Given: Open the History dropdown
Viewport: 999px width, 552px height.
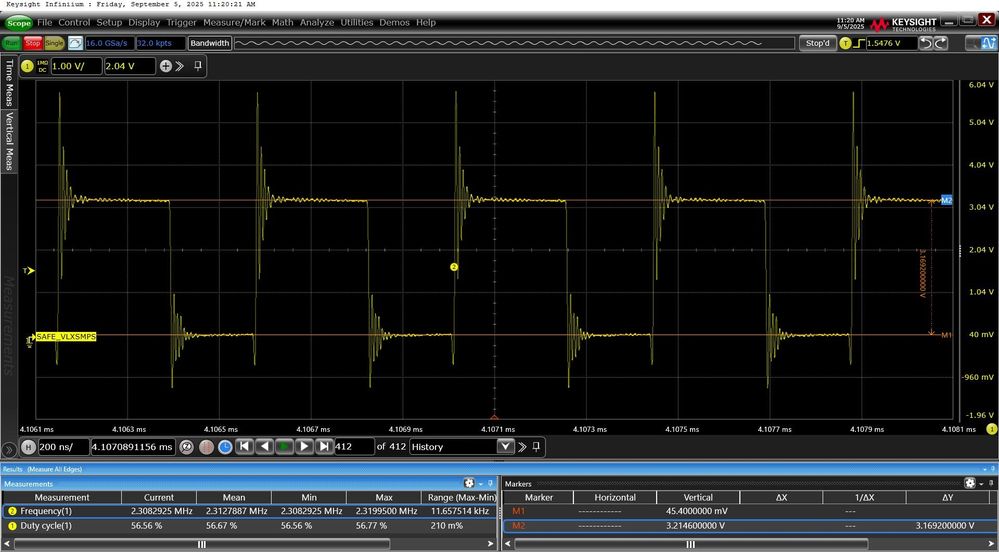Looking at the screenshot, I should [x=505, y=447].
